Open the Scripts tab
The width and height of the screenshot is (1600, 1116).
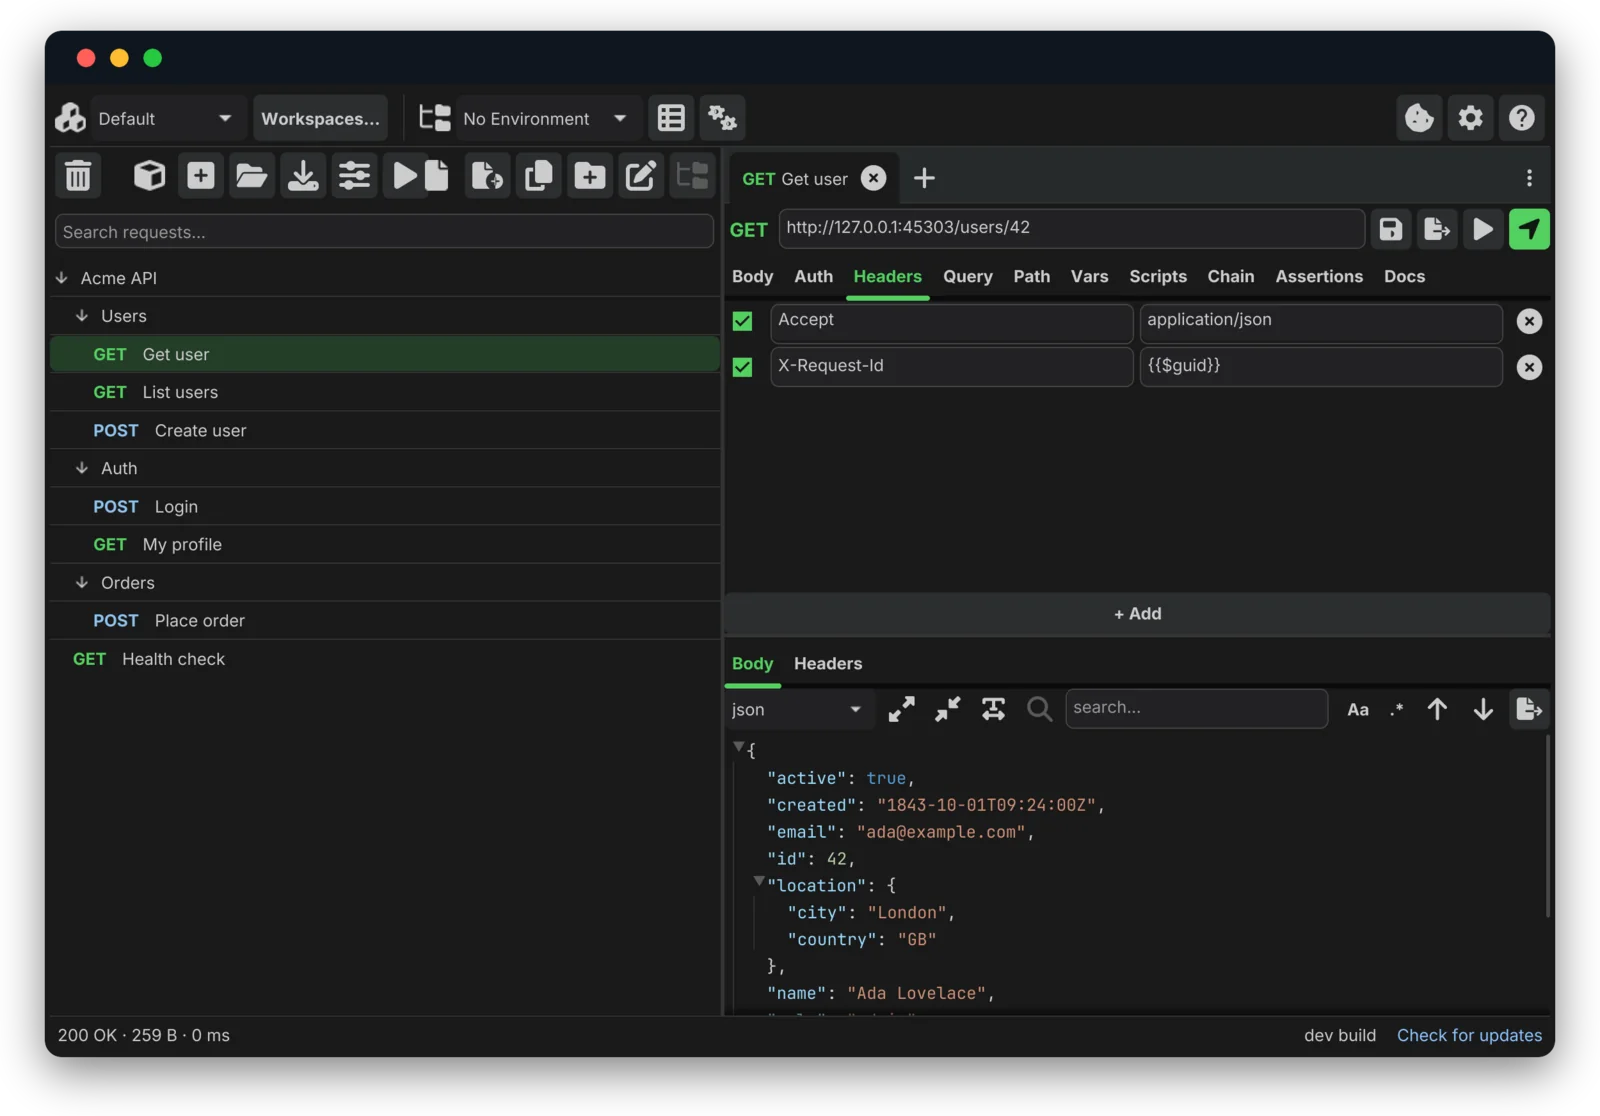pyautogui.click(x=1157, y=276)
